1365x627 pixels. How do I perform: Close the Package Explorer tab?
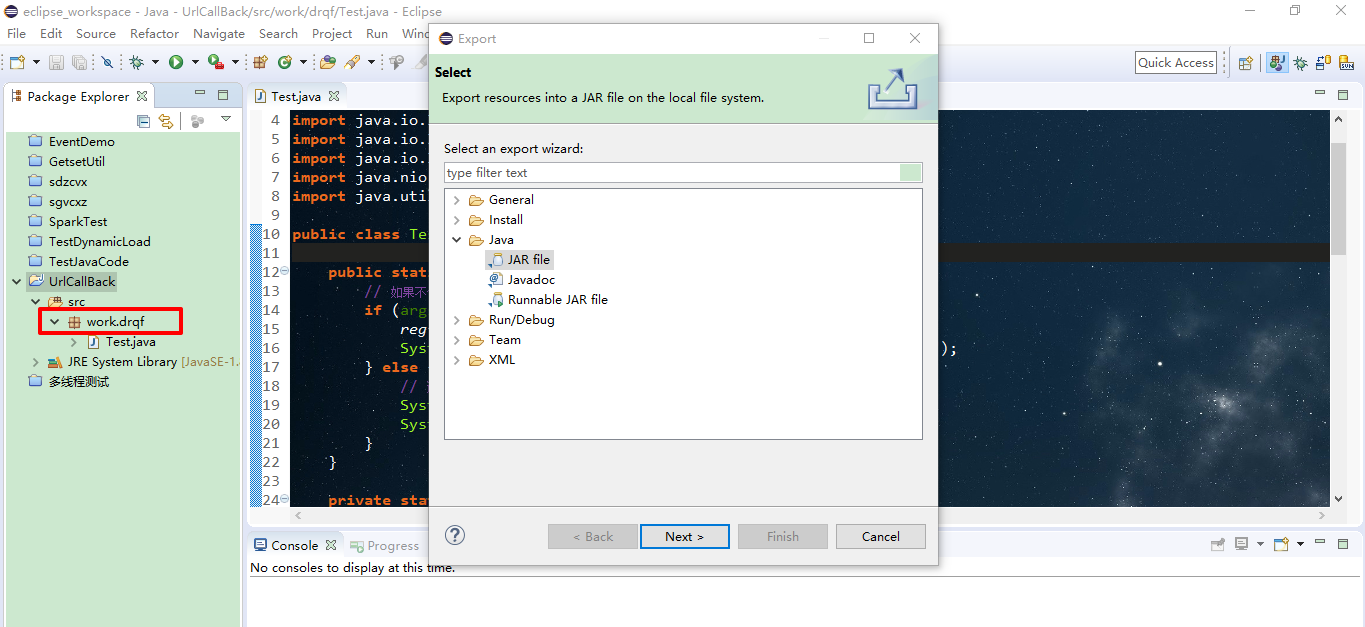[x=142, y=96]
